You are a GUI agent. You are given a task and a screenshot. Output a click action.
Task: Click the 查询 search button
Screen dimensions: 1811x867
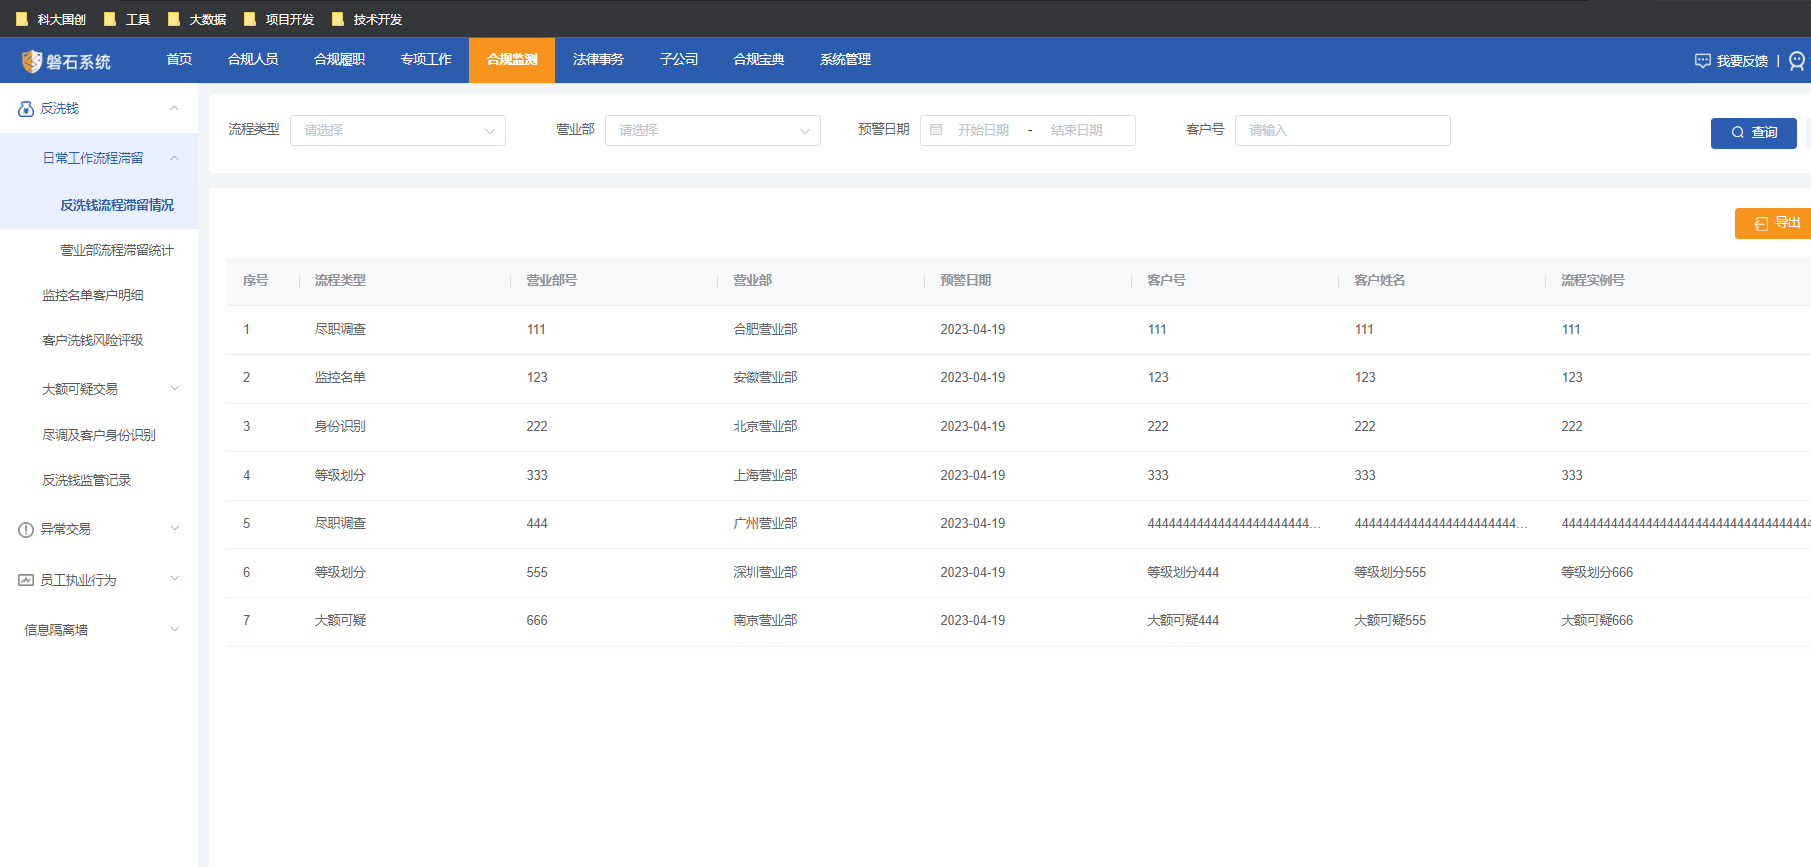click(1754, 133)
